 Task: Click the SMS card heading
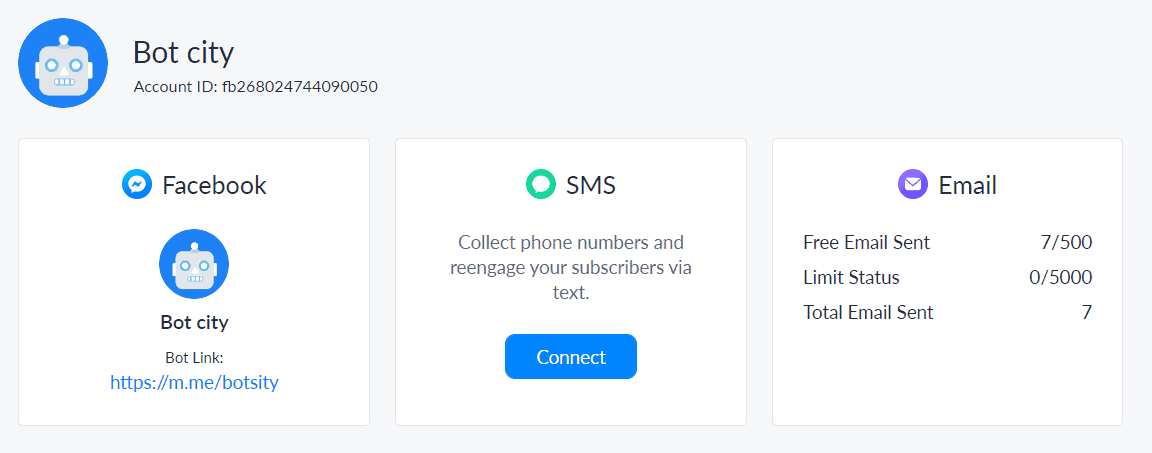point(591,185)
